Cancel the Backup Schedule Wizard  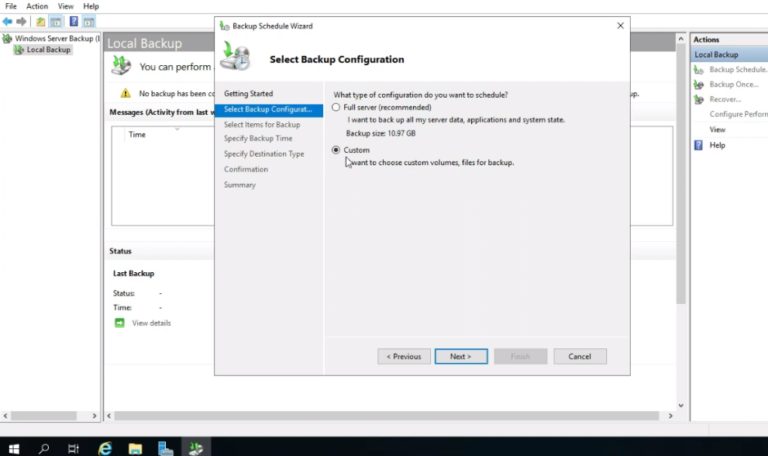click(580, 356)
